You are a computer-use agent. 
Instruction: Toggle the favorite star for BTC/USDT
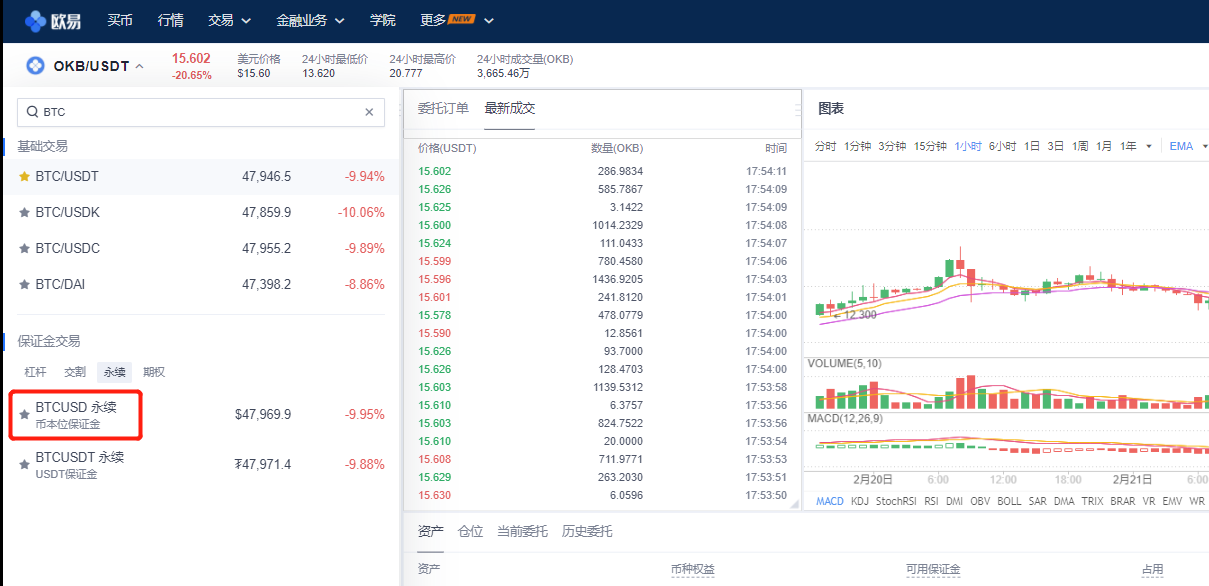click(x=25, y=176)
